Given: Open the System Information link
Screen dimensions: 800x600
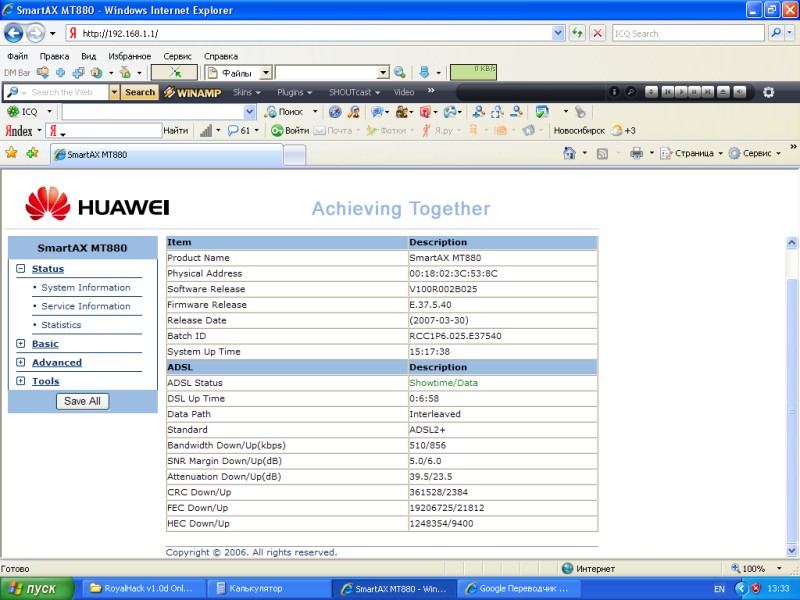Looking at the screenshot, I should [x=86, y=287].
